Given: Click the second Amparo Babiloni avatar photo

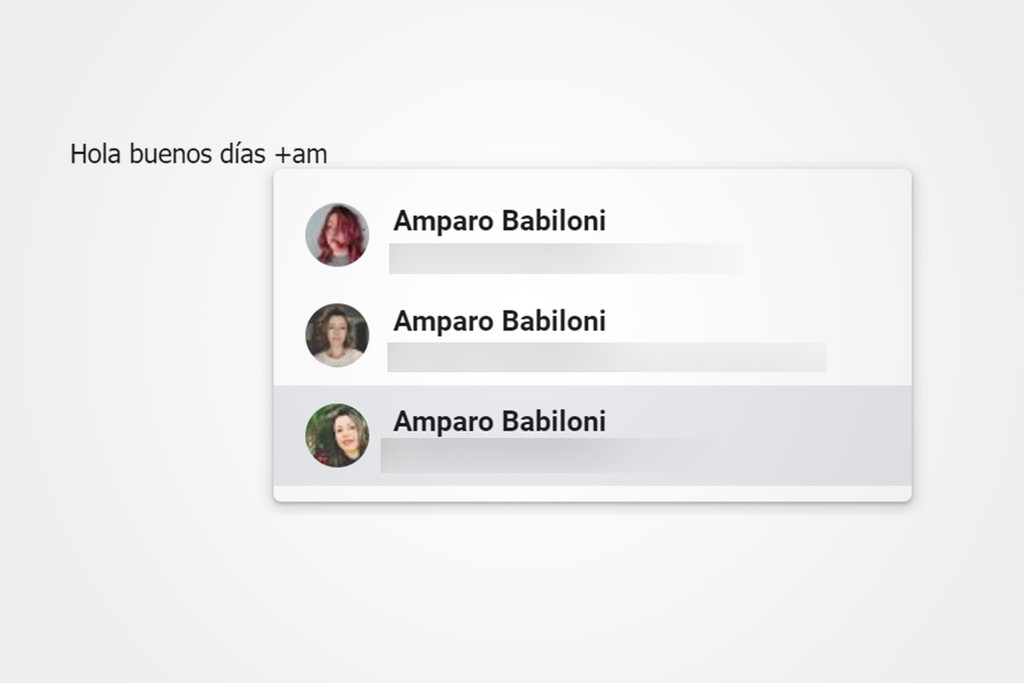Looking at the screenshot, I should click(x=337, y=334).
